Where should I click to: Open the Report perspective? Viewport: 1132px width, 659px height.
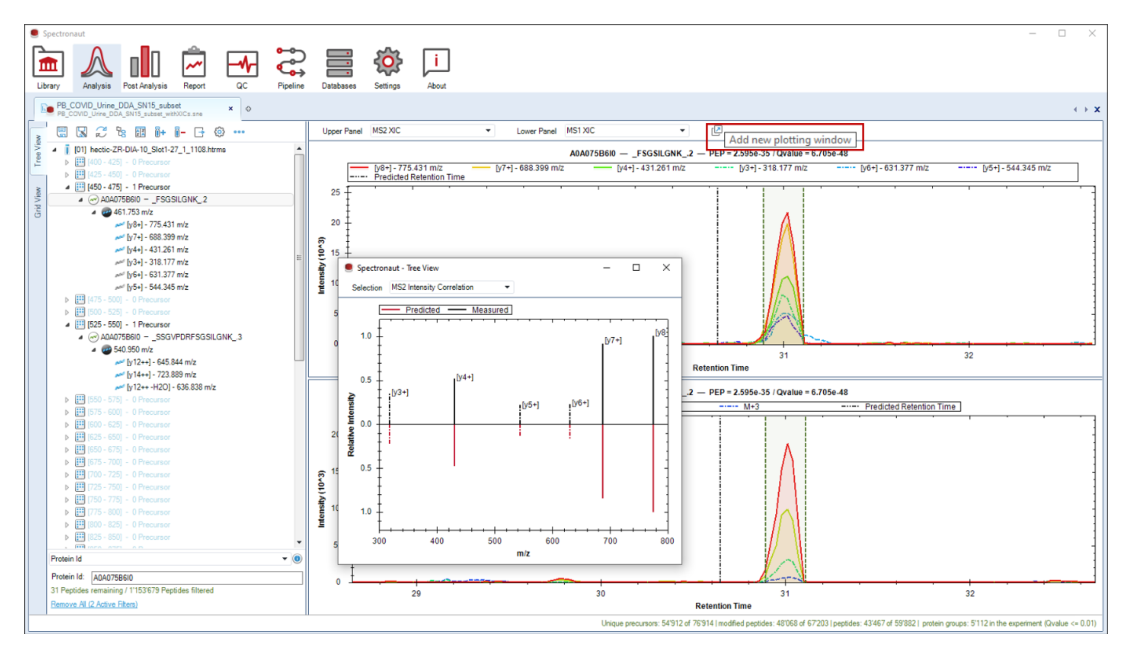(193, 68)
